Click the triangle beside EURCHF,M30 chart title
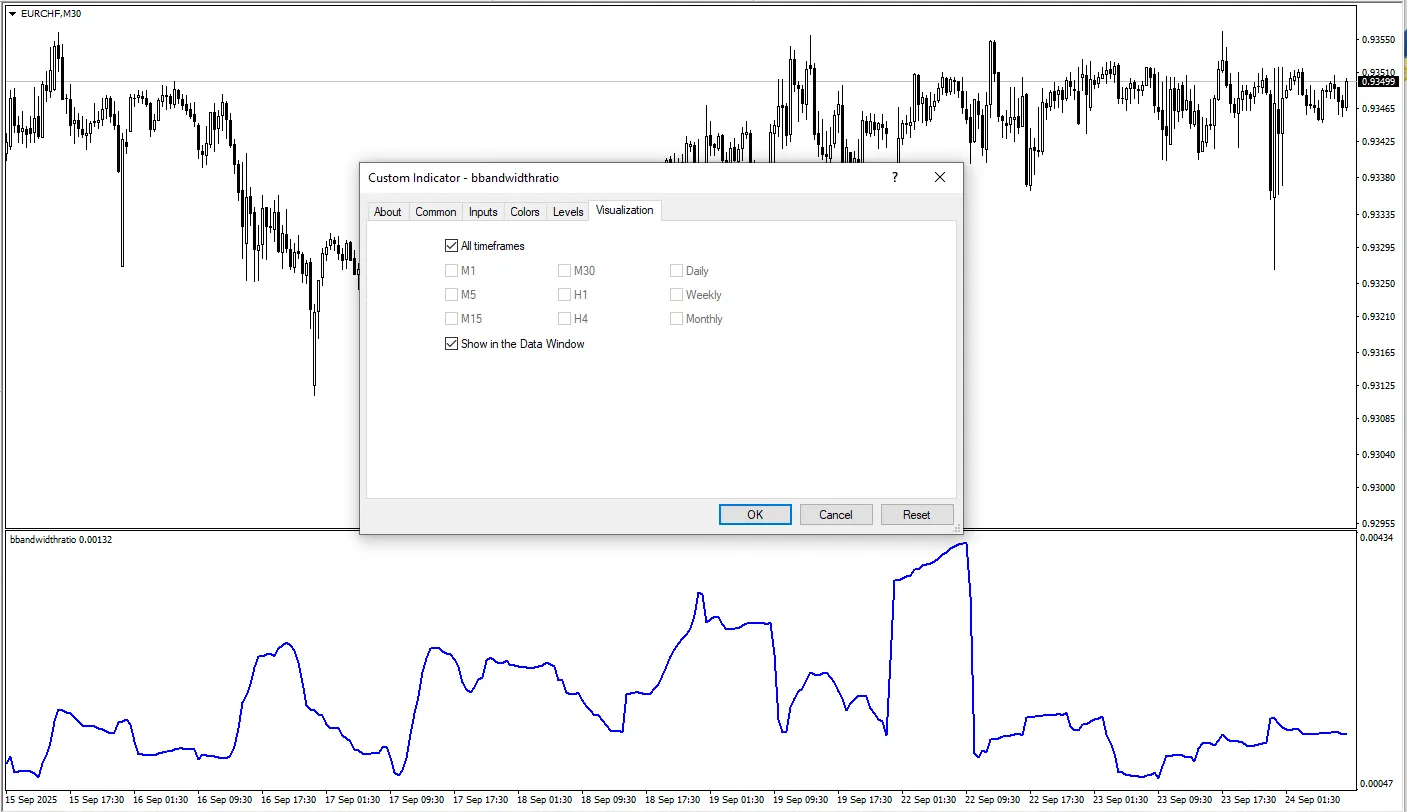This screenshot has width=1407, height=812. pyautogui.click(x=12, y=13)
